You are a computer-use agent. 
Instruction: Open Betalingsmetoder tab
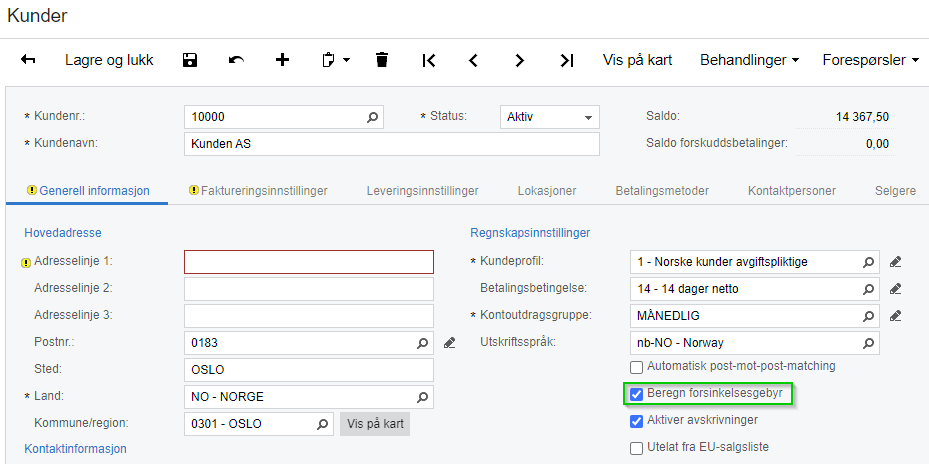coord(662,191)
